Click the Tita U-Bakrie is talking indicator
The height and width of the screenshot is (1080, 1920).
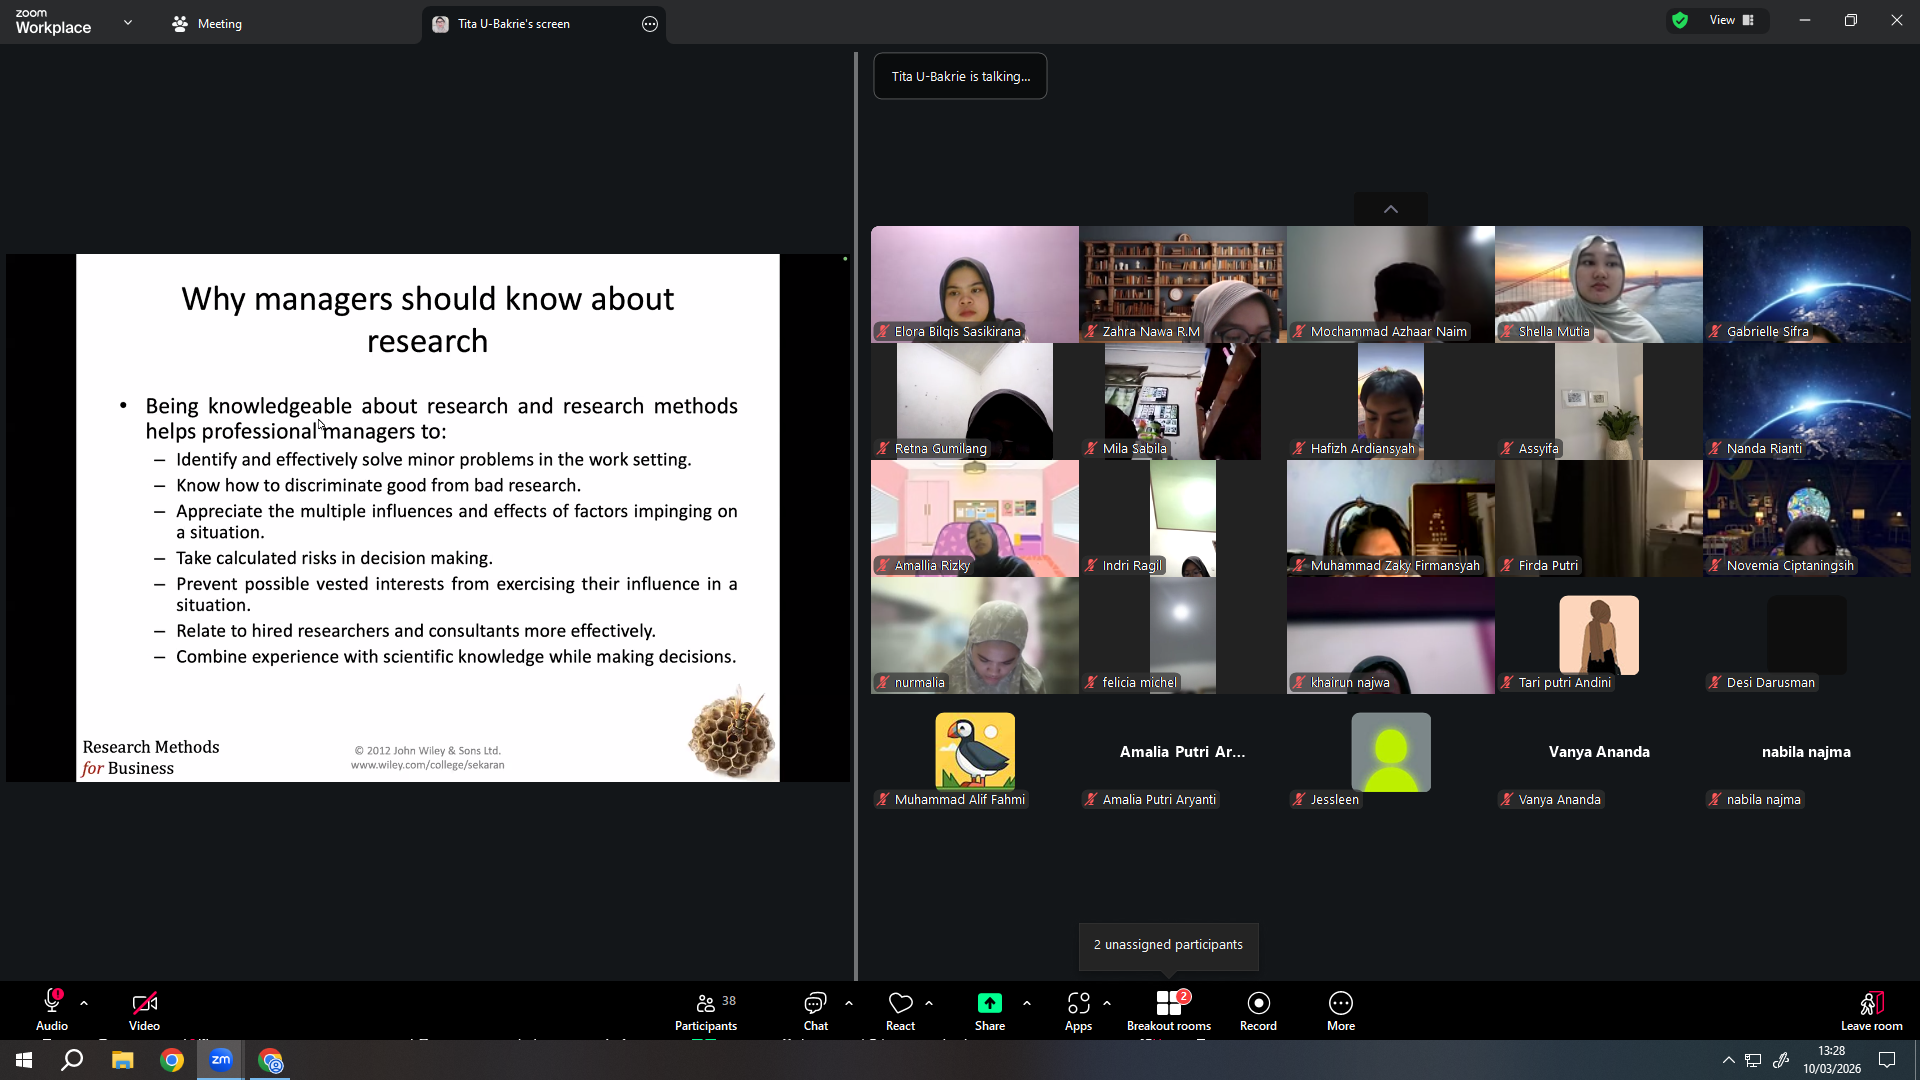click(x=960, y=76)
